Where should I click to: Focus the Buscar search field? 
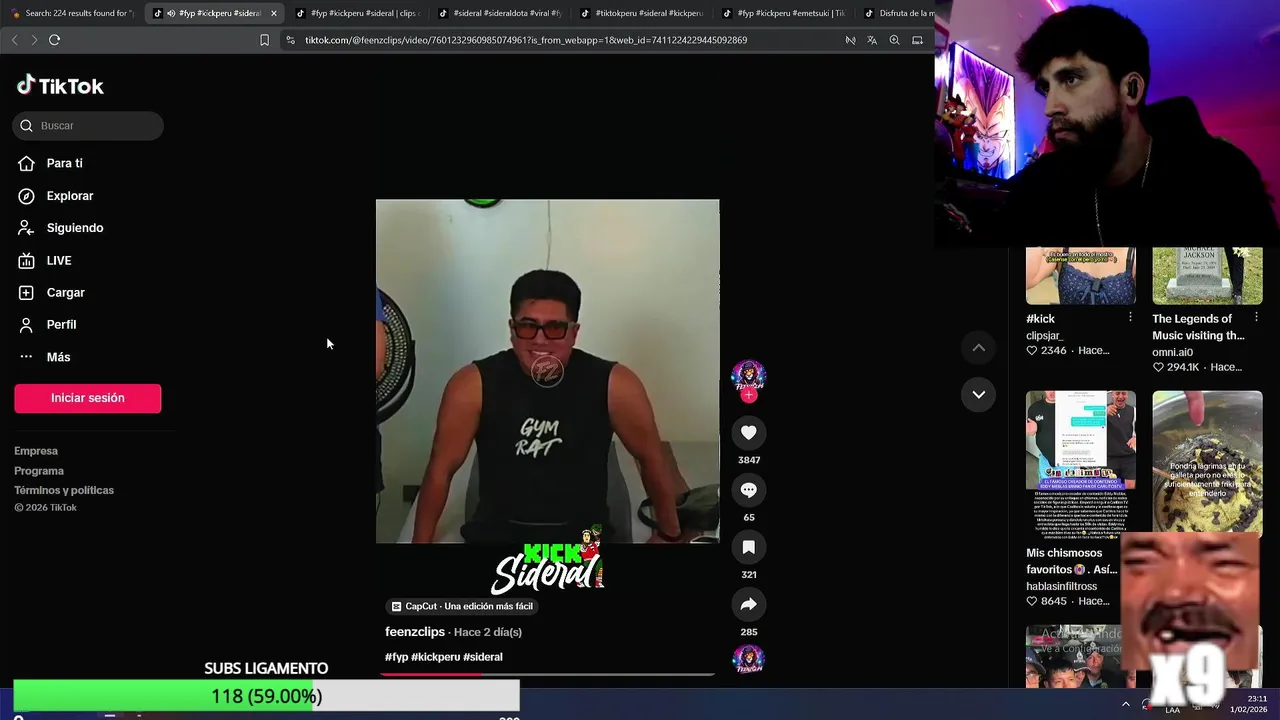[x=88, y=126]
